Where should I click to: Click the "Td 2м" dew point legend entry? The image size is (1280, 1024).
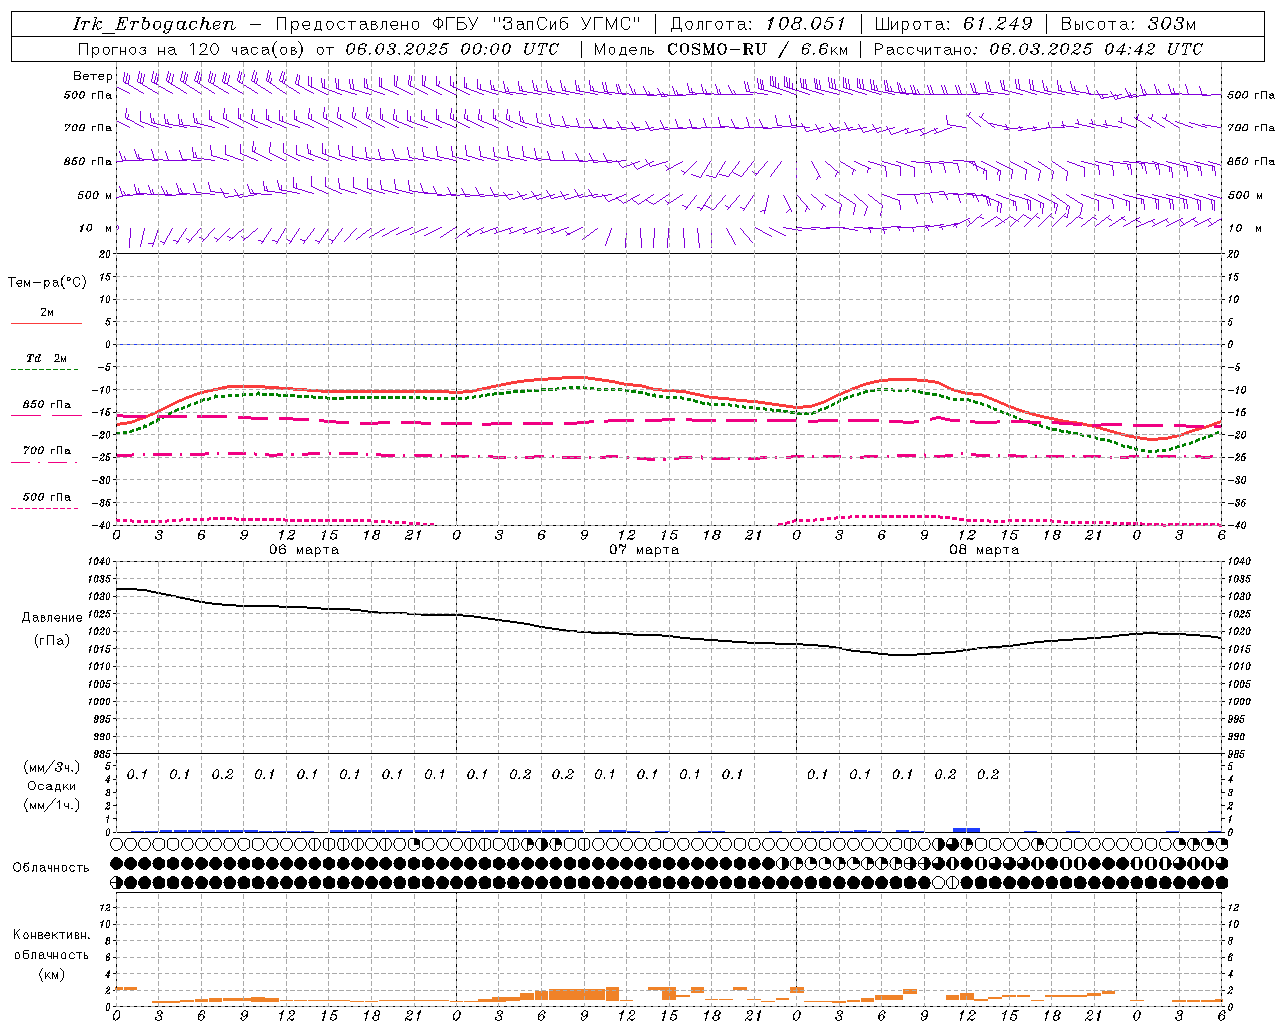click(47, 358)
